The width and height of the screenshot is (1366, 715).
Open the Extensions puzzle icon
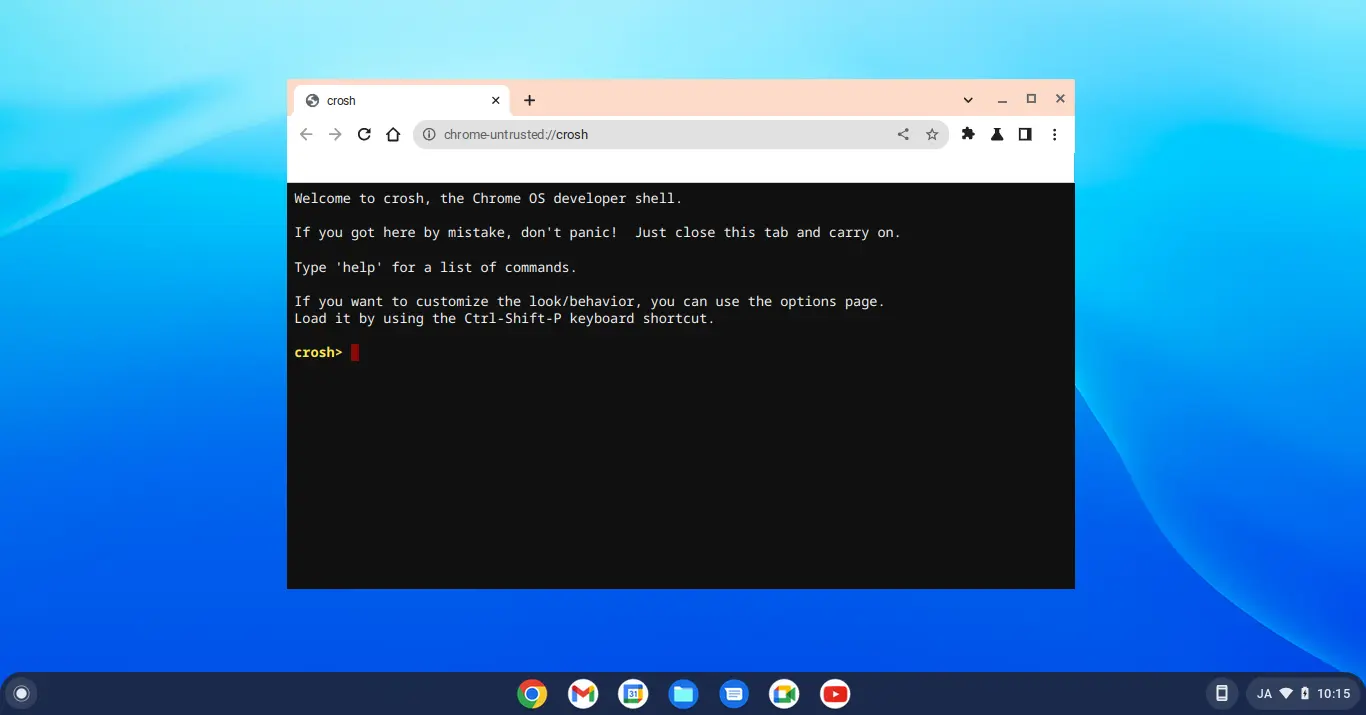[967, 134]
